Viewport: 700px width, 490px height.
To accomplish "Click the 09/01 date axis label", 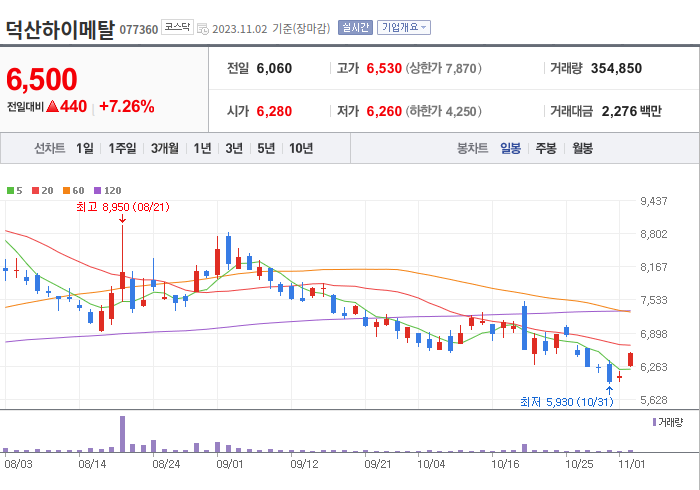I will coord(230,464).
